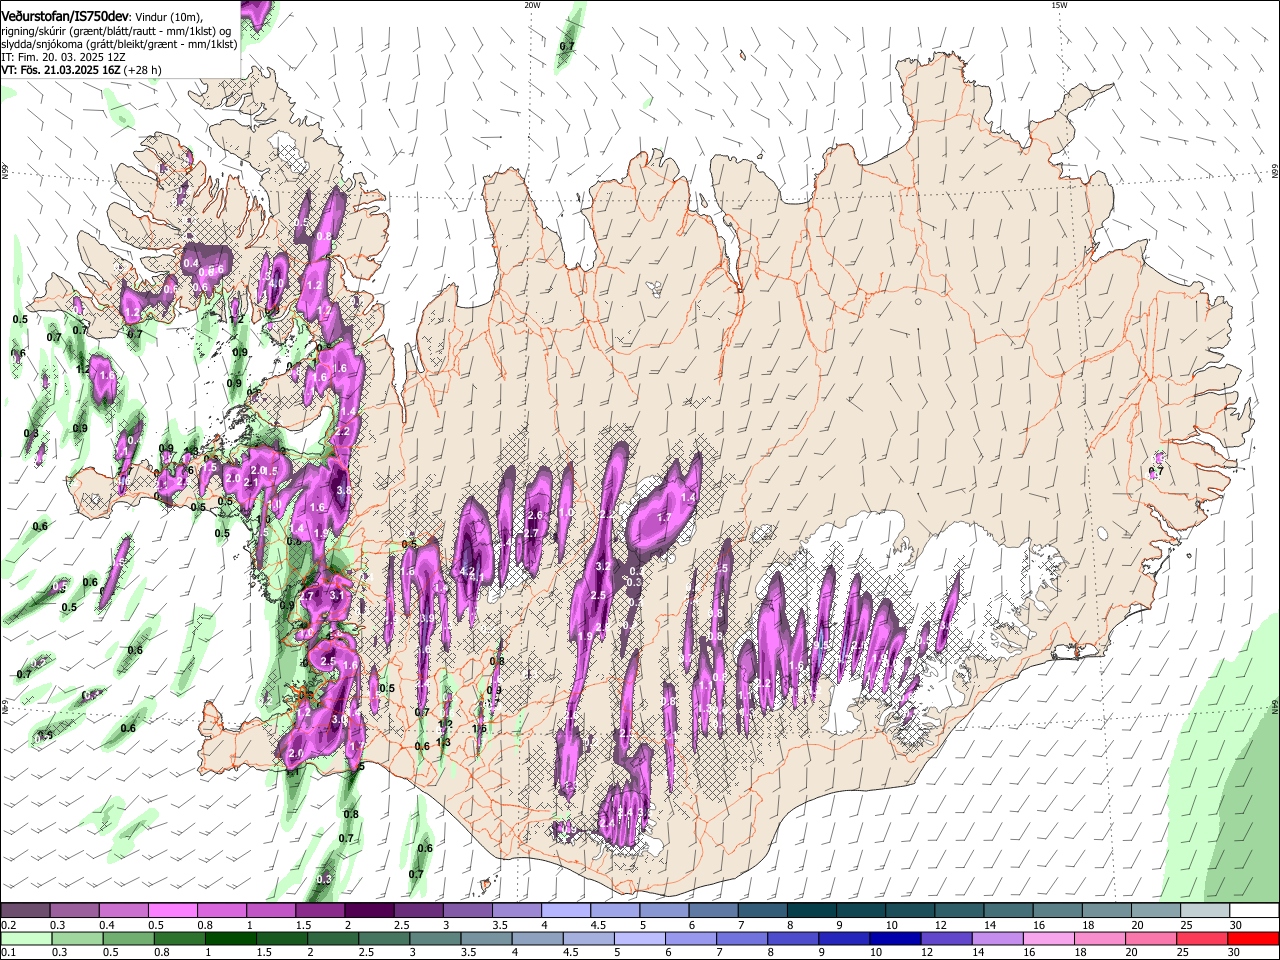This screenshot has height=960, width=1280.
Task: Click the snow legend swatch between 0.5 and 0.8
Action: pyautogui.click(x=172, y=911)
